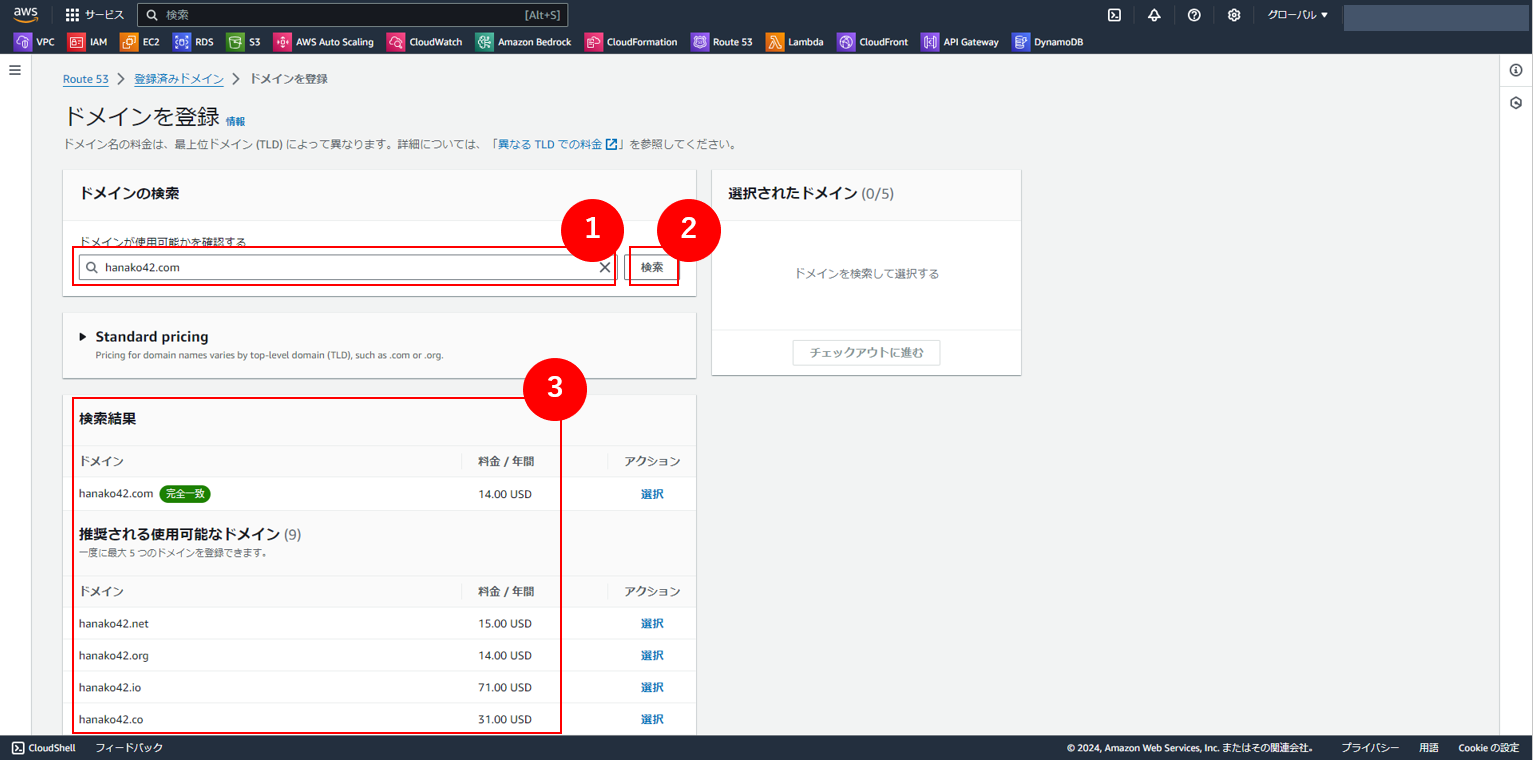Click the hanako42.com domain search field
This screenshot has width=1533, height=760.
pyautogui.click(x=348, y=267)
